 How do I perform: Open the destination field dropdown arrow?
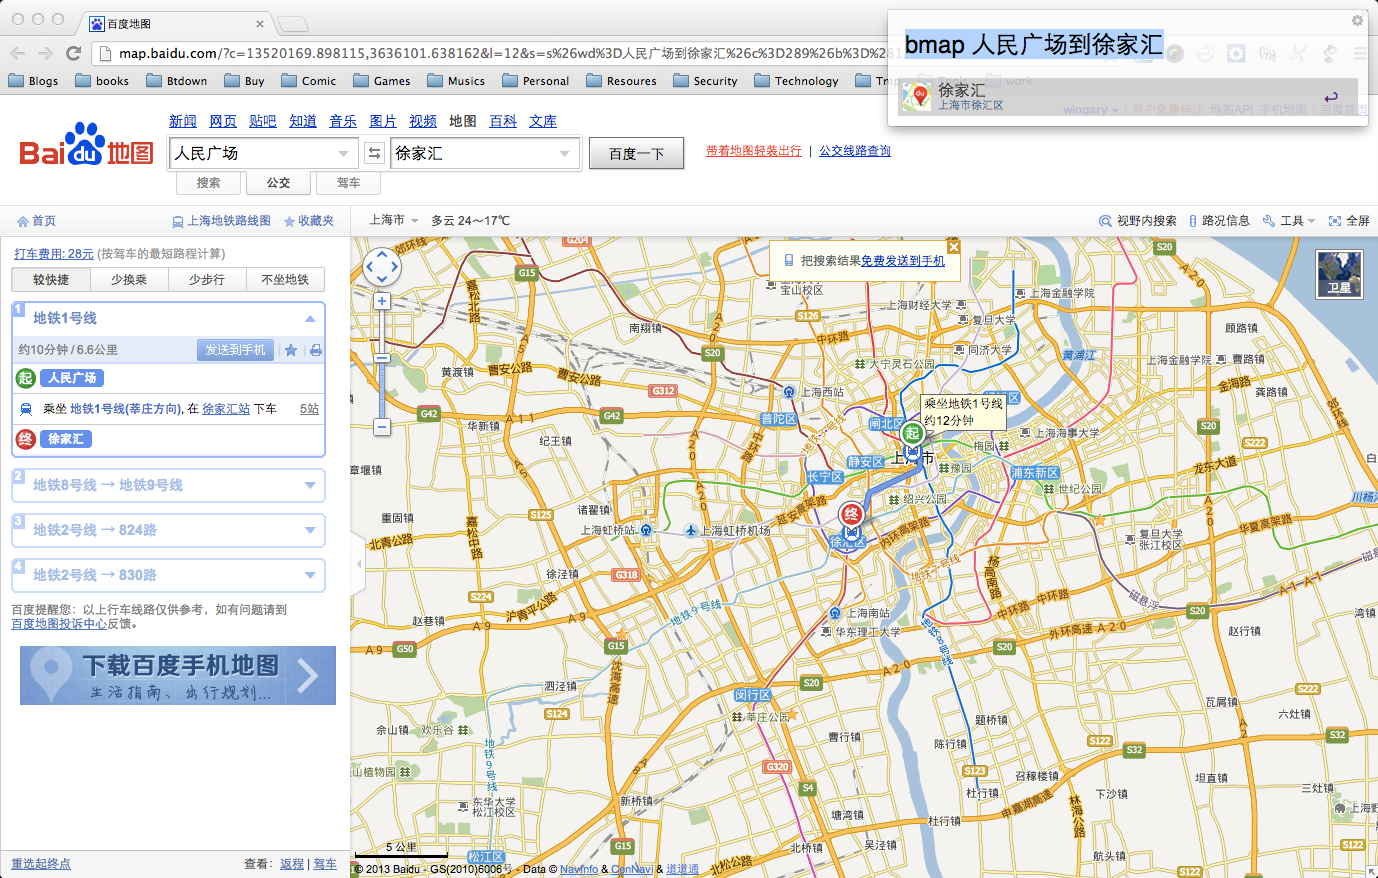coord(565,153)
